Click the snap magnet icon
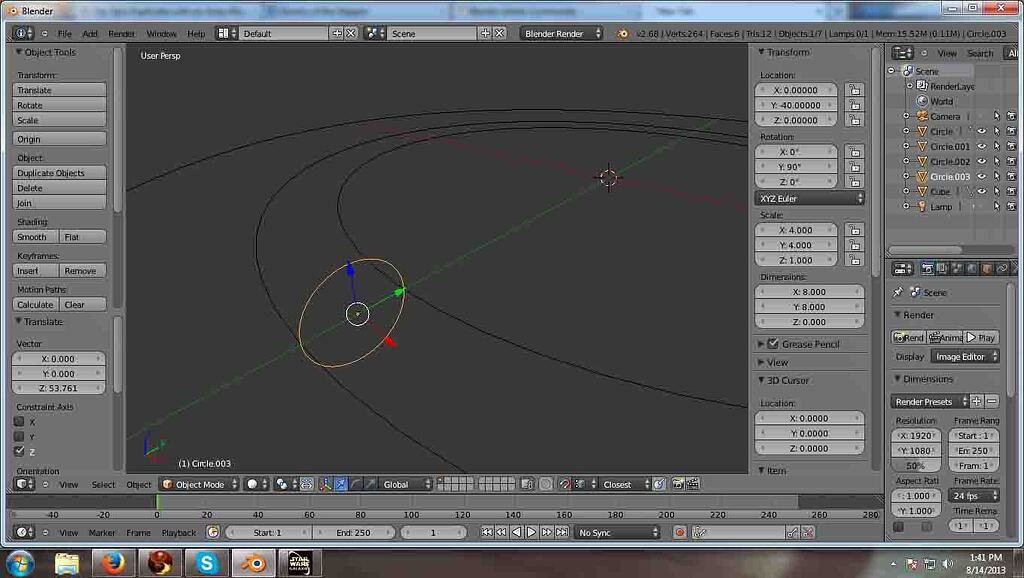This screenshot has height=578, width=1024. (x=565, y=484)
